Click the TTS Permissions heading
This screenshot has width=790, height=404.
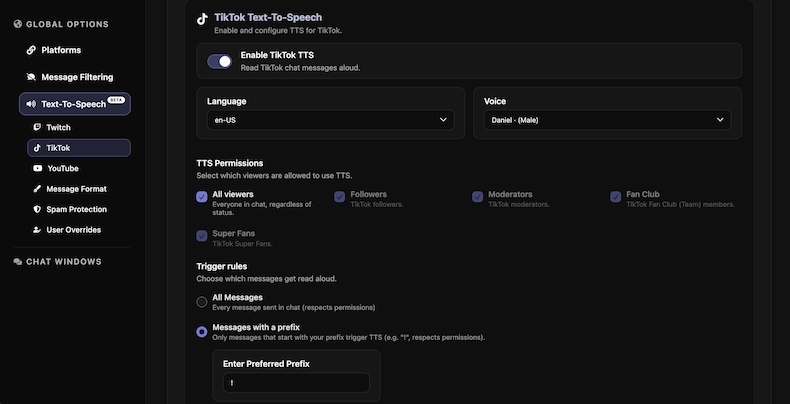(230, 163)
